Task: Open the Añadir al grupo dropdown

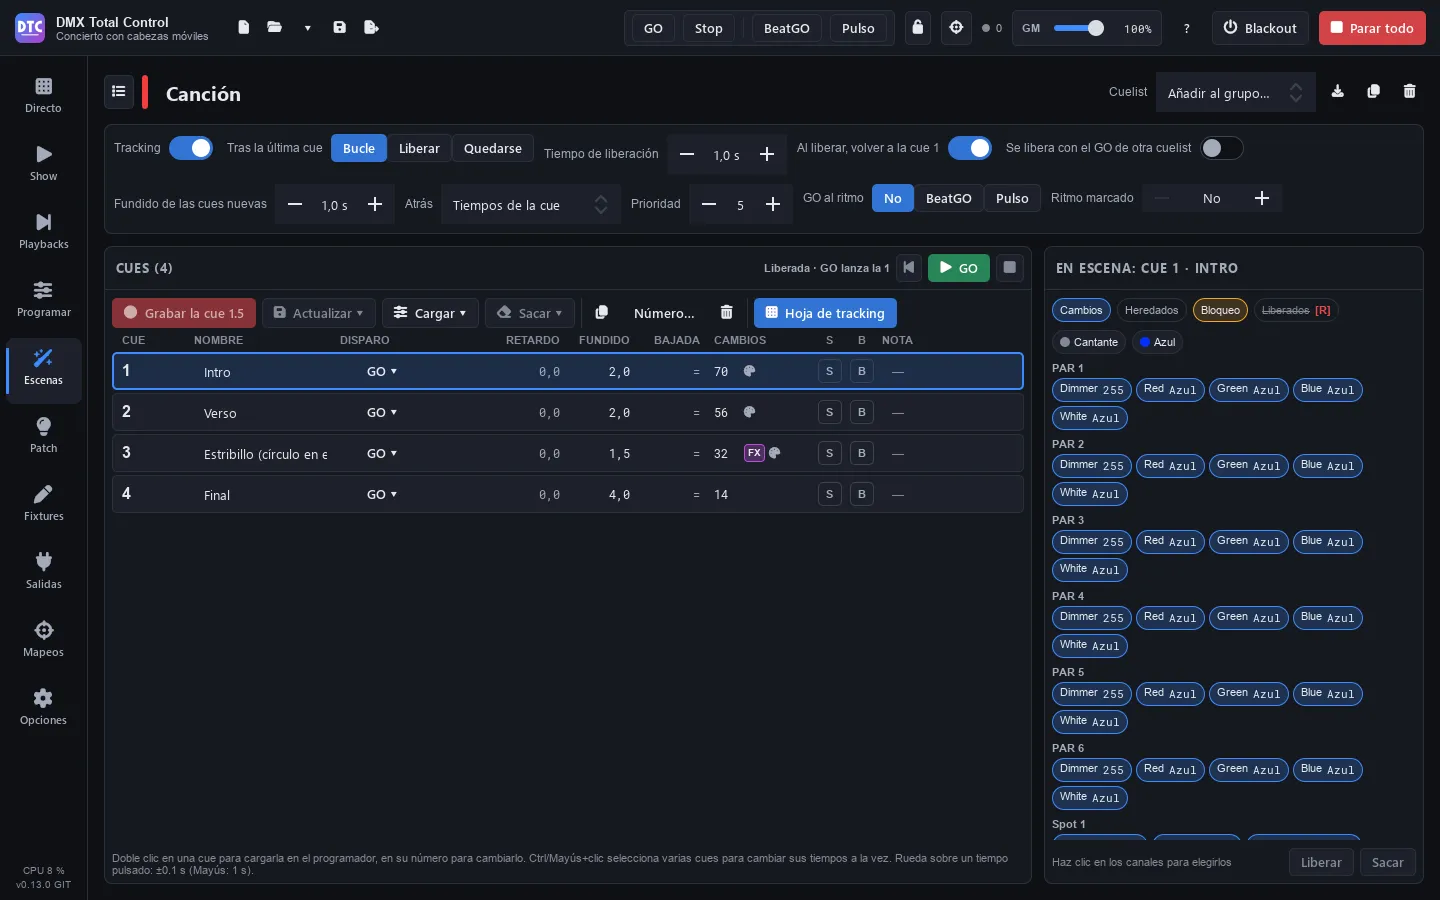Action: point(1236,93)
